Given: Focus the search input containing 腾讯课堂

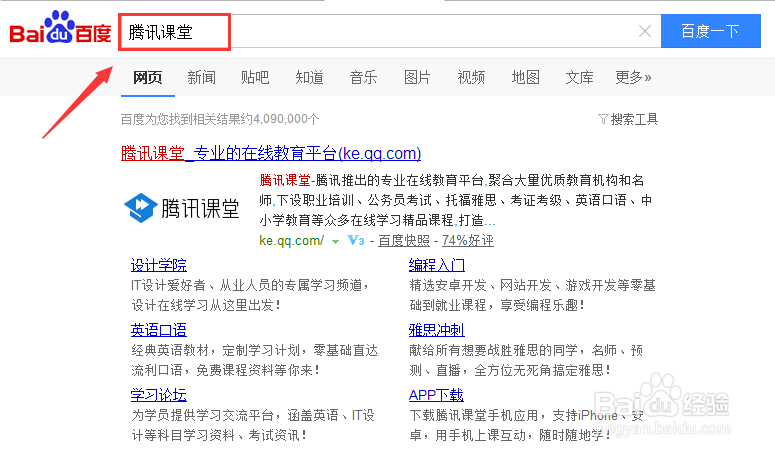Looking at the screenshot, I should pyautogui.click(x=390, y=32).
